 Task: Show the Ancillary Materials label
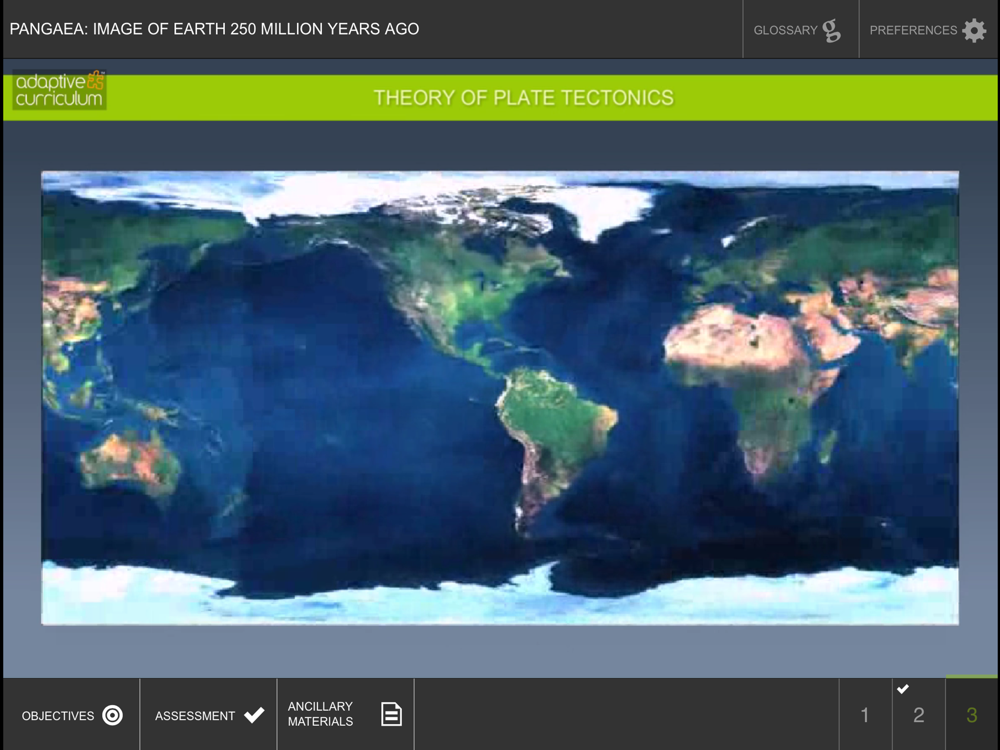tap(320, 714)
